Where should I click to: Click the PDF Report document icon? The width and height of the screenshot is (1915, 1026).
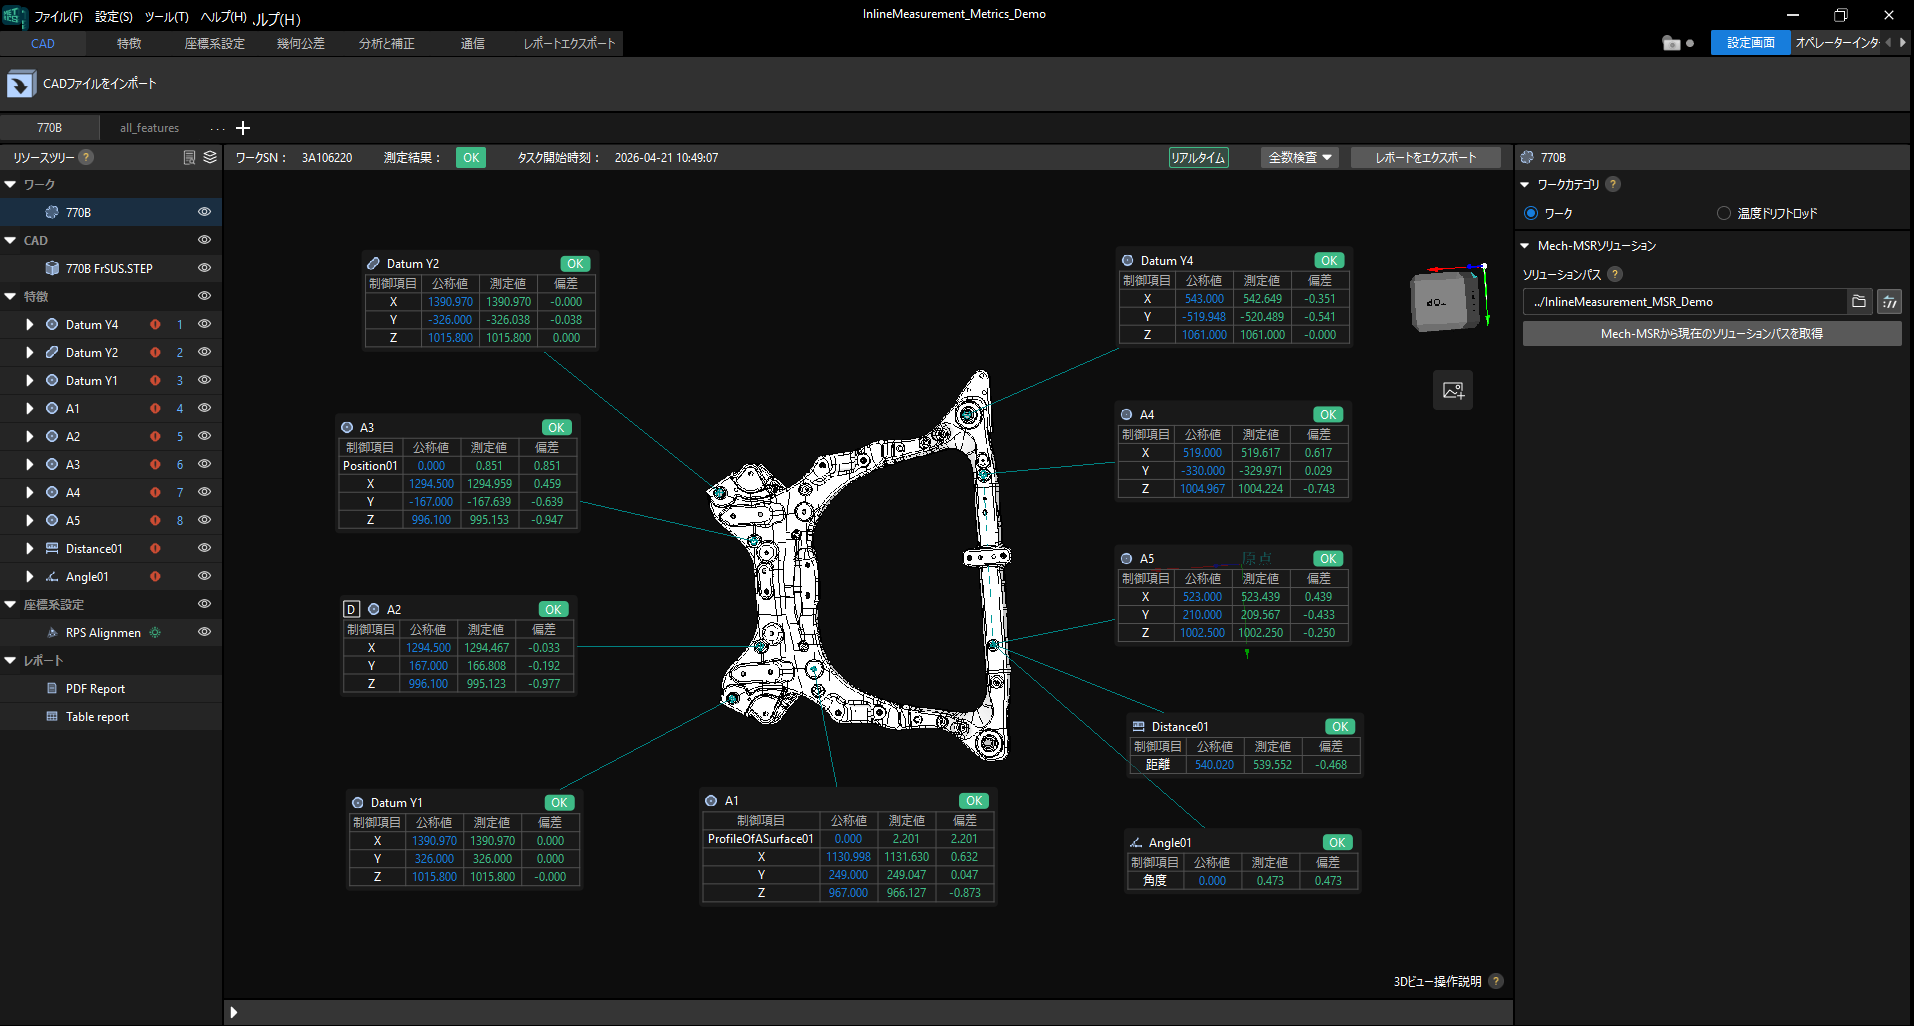coord(52,688)
